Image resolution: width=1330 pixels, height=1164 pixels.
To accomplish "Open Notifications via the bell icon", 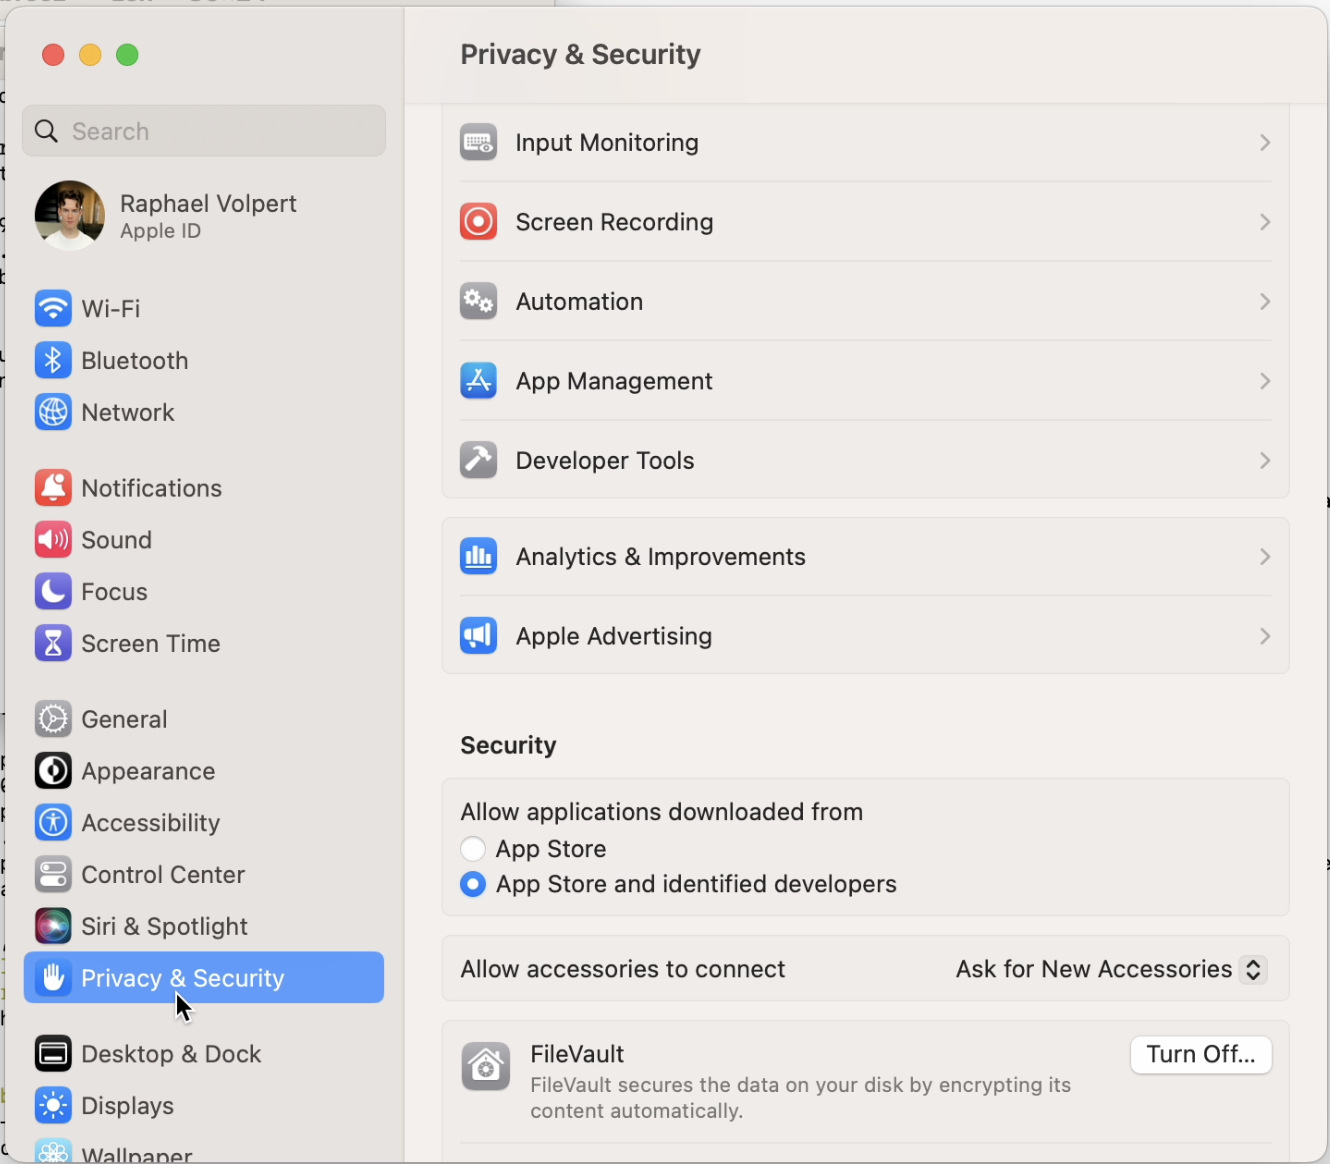I will pyautogui.click(x=53, y=488).
